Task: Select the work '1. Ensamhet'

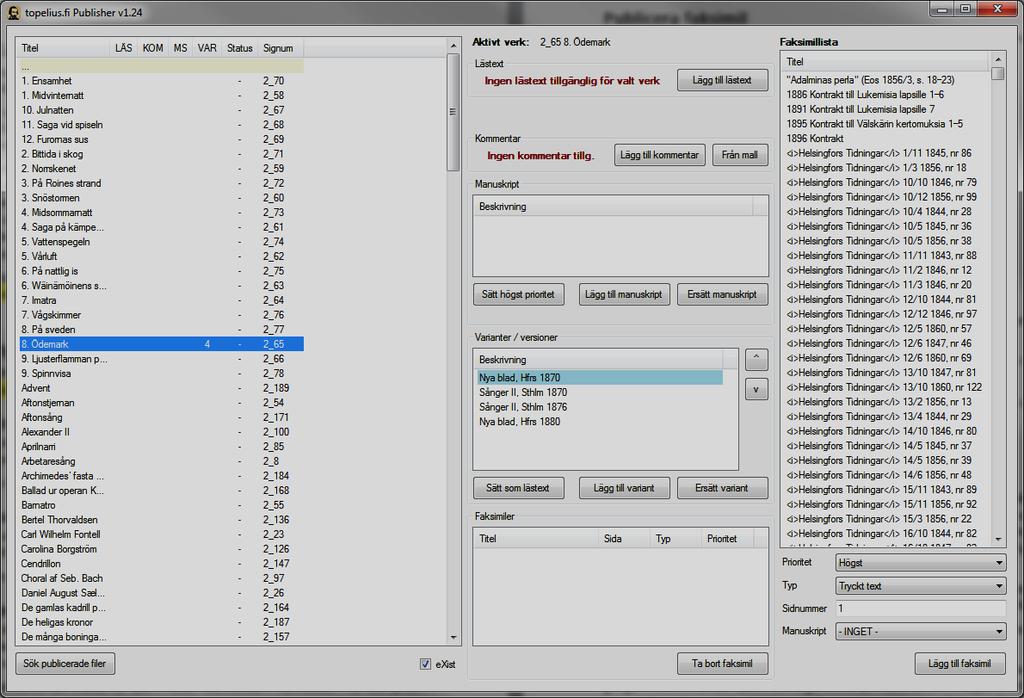Action: [162, 81]
